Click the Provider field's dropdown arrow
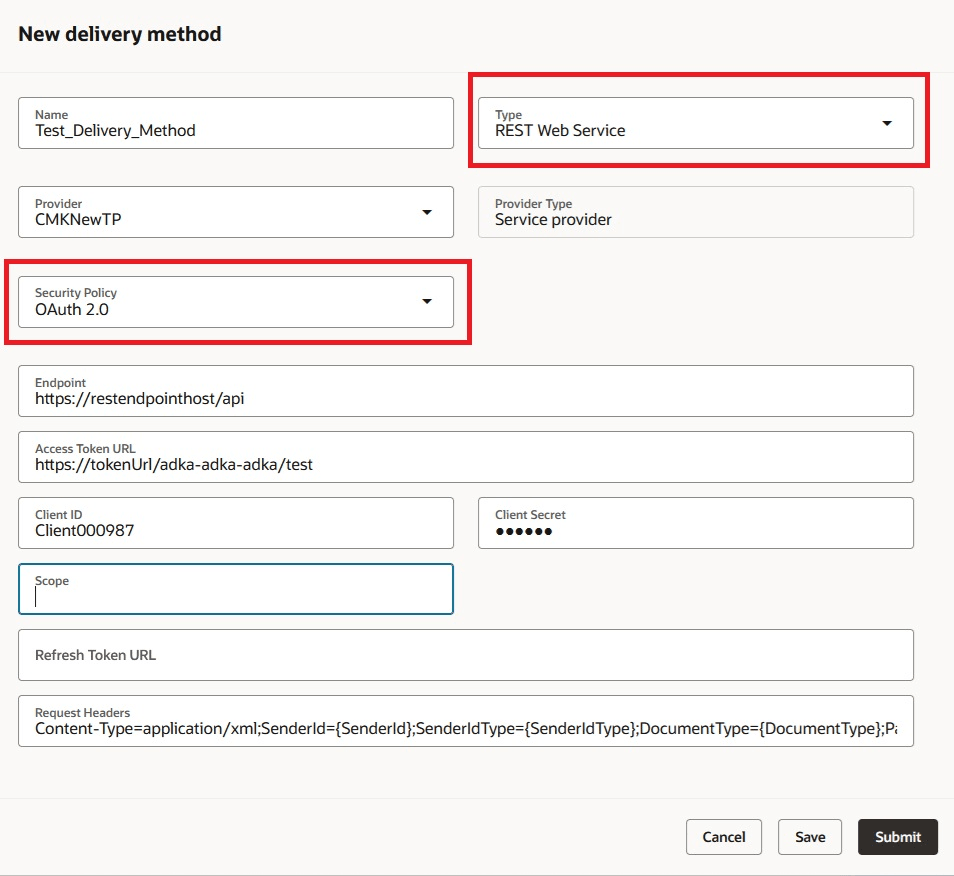 (428, 212)
